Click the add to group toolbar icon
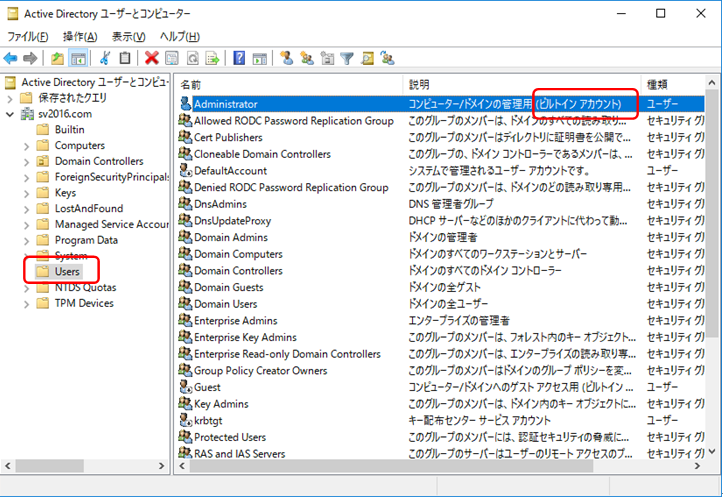Image resolution: width=723 pixels, height=497 pixels. click(387, 59)
